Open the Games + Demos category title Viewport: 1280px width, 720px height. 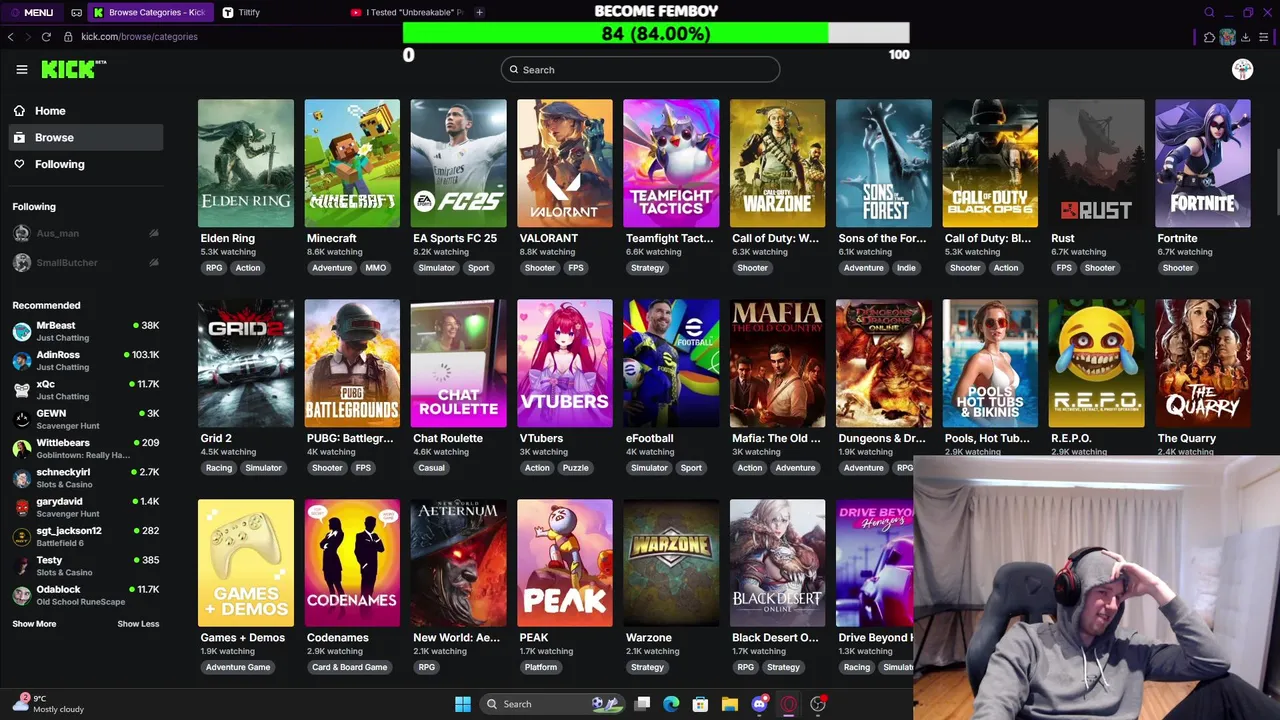point(242,638)
